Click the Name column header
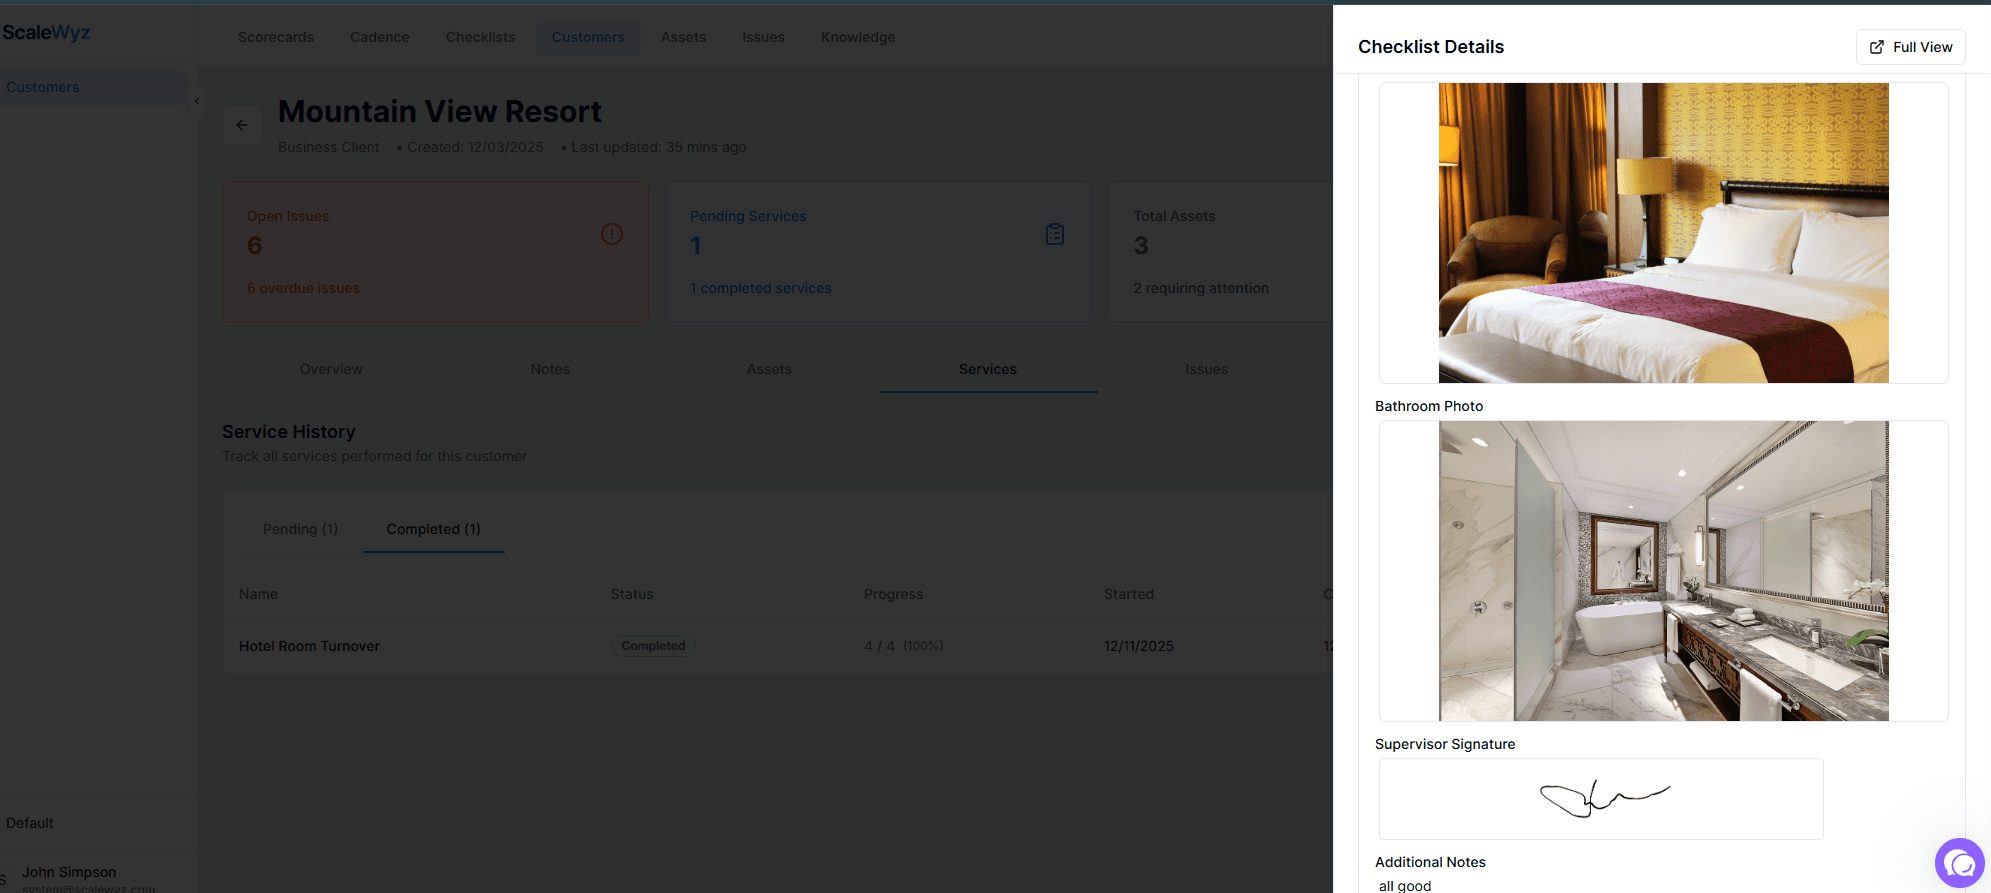This screenshot has width=1991, height=893. [258, 594]
